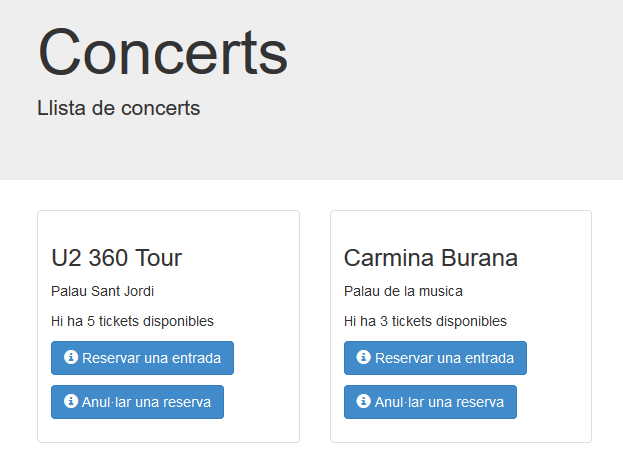Click info icon on Carmina Burana Anul·lar button
This screenshot has height=465, width=623.
pyautogui.click(x=364, y=401)
